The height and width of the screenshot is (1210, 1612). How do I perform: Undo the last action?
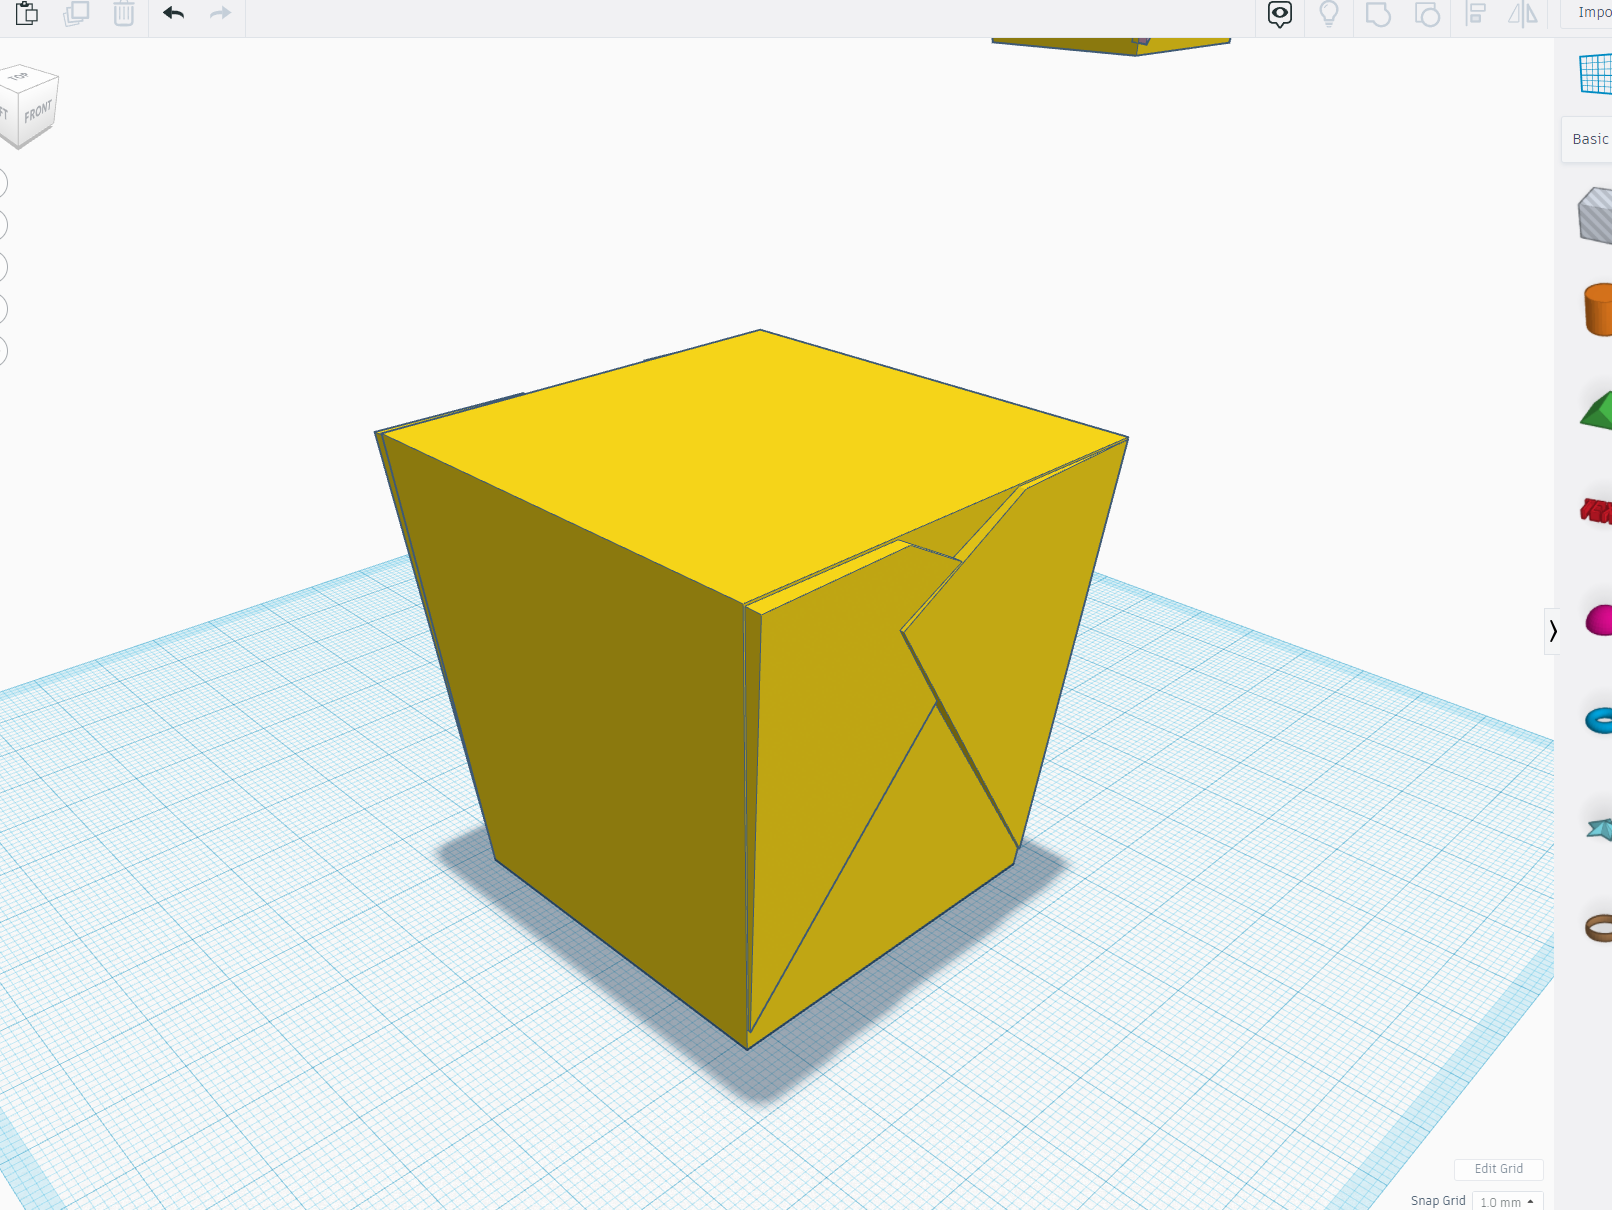pos(174,13)
